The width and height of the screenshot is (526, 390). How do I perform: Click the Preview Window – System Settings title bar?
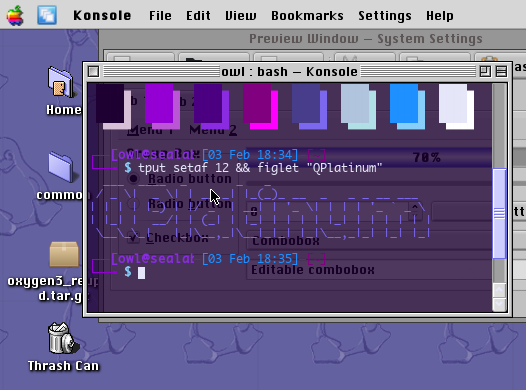(x=366, y=39)
